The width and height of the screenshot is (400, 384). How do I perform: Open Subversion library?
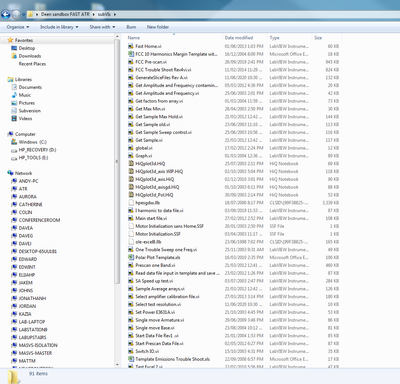pos(30,111)
